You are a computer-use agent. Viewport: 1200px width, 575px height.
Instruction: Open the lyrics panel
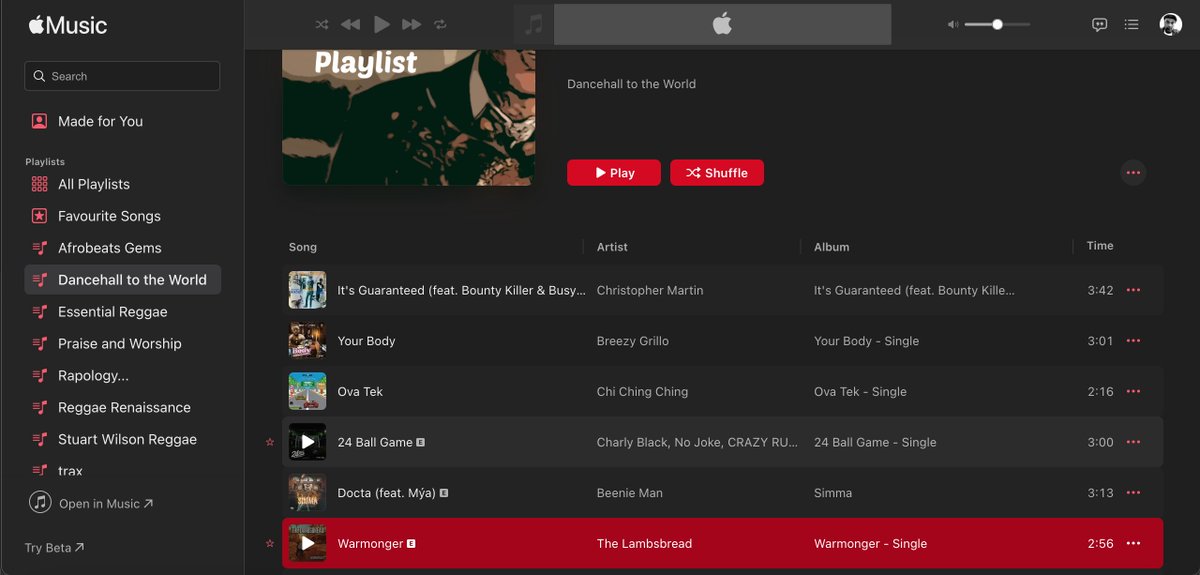pyautogui.click(x=1100, y=24)
